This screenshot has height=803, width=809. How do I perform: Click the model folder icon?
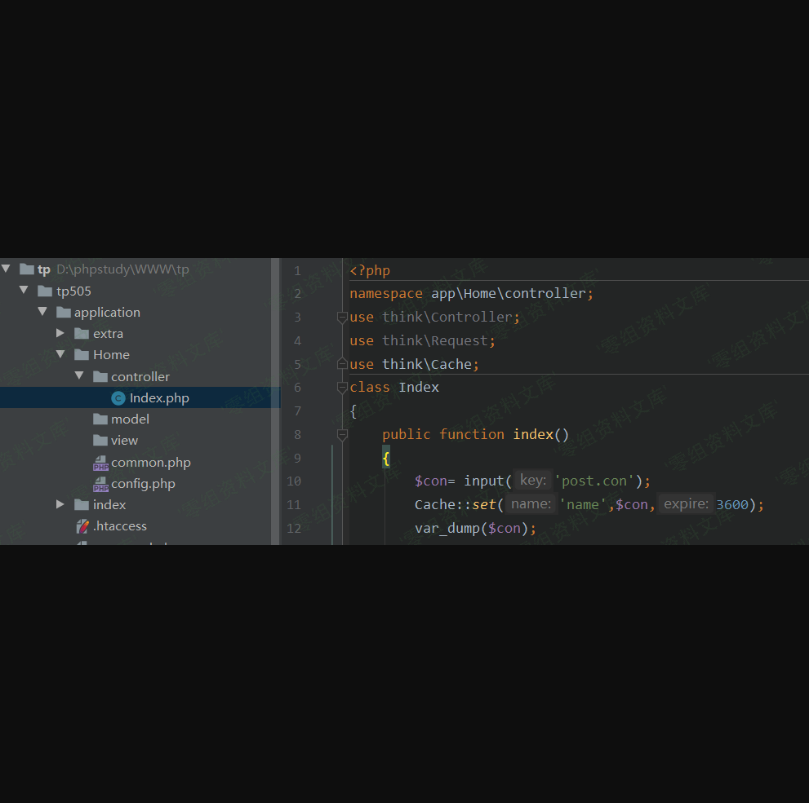tap(100, 419)
